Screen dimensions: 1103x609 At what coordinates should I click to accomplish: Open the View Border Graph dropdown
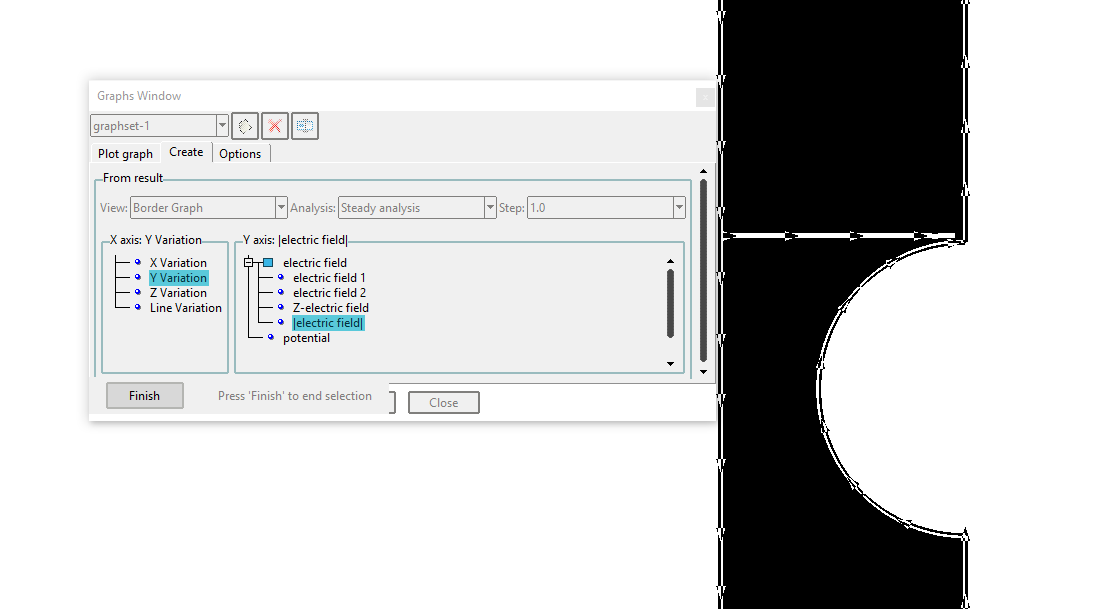point(281,208)
